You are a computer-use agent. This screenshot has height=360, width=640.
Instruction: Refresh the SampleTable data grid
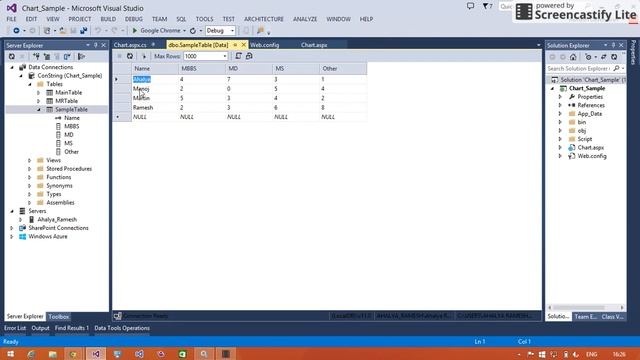pos(130,56)
